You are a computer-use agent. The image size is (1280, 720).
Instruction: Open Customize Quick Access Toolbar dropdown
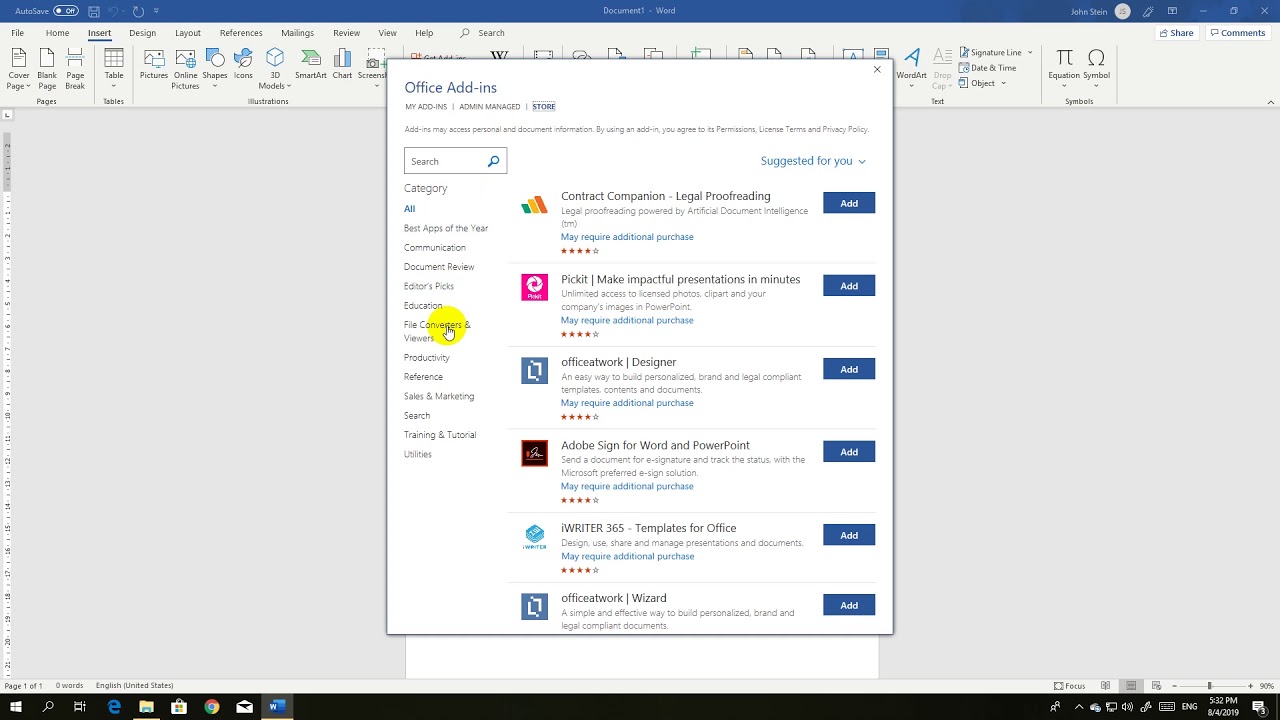click(x=157, y=11)
